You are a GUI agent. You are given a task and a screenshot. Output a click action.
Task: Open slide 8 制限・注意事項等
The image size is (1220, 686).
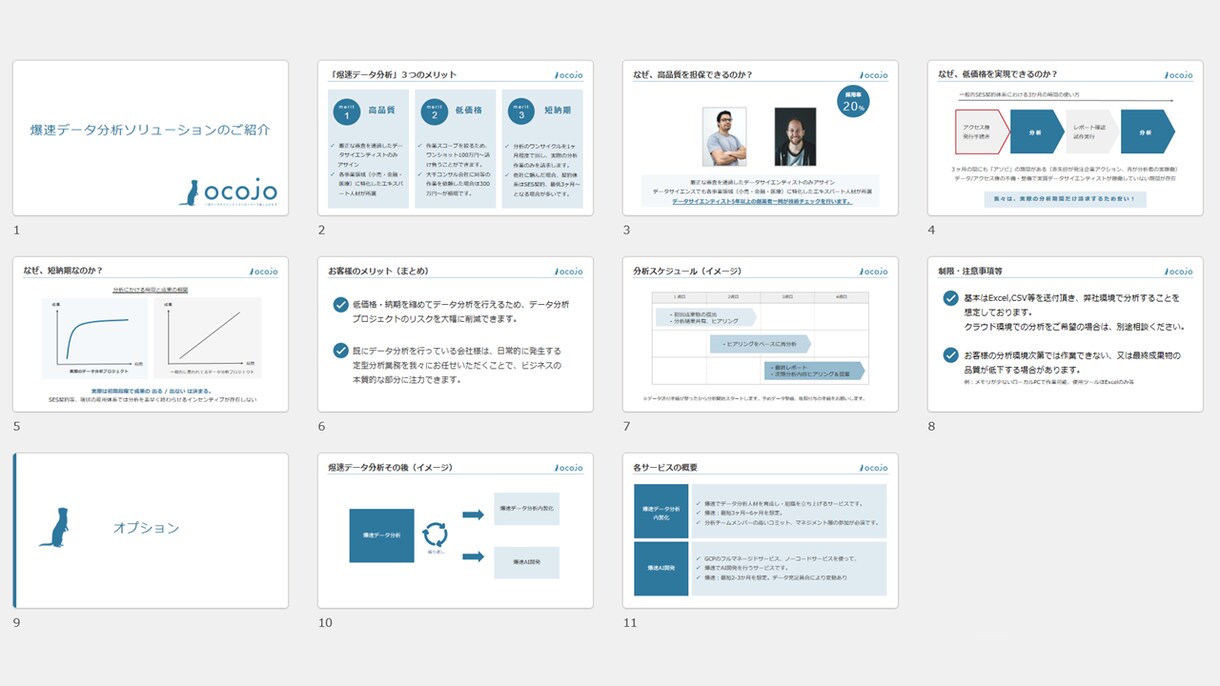coord(1065,334)
